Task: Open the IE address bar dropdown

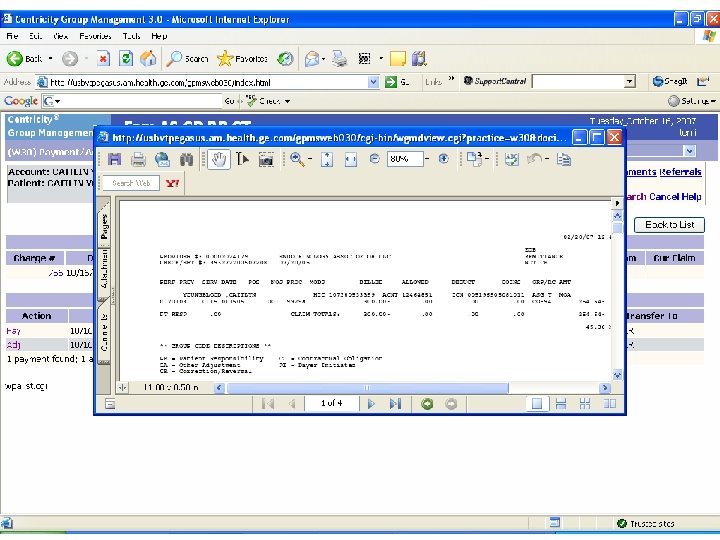Action: tap(374, 82)
